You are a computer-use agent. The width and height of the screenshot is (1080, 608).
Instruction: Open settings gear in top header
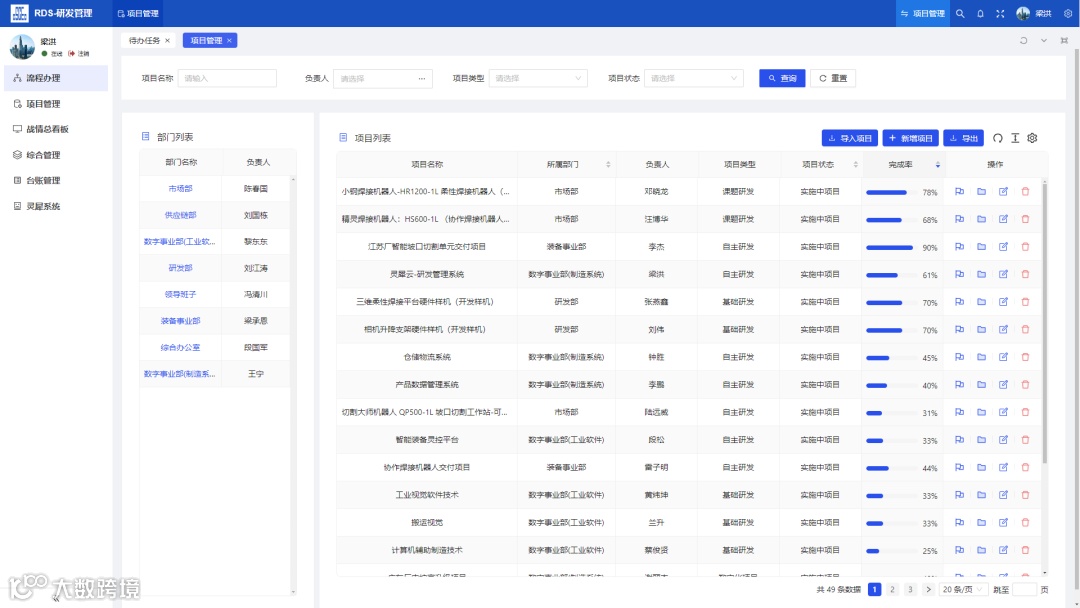coord(1068,13)
